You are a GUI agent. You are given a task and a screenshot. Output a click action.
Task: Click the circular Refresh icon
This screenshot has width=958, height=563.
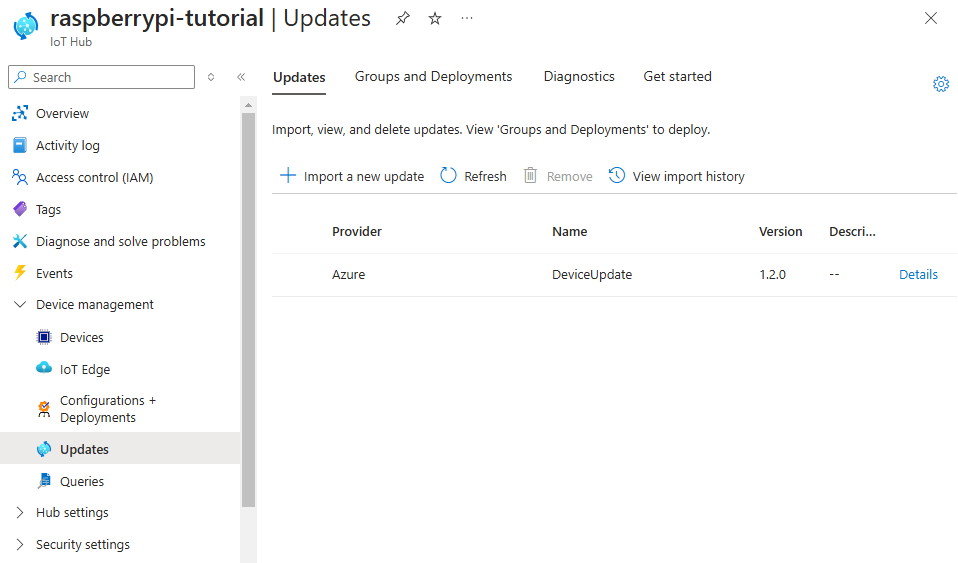448,175
